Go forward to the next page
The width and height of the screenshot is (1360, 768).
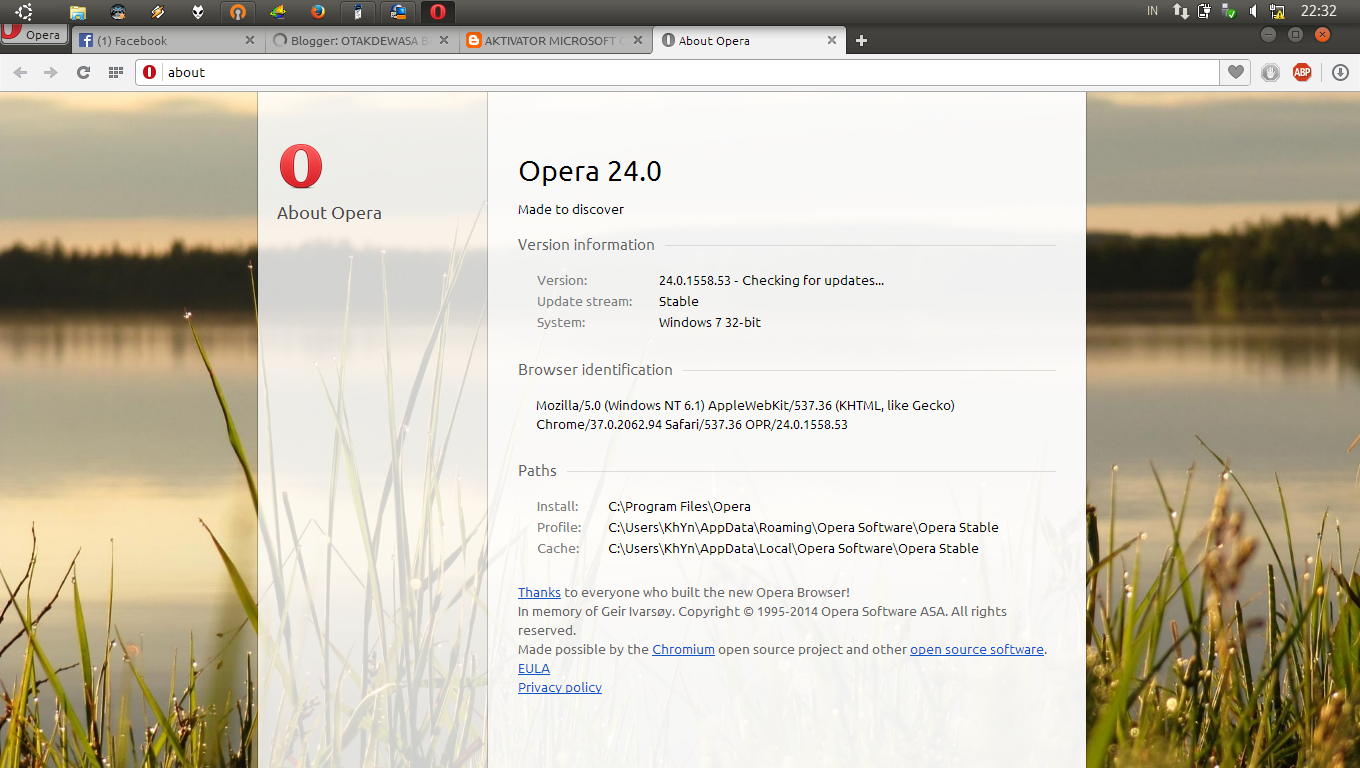tap(51, 72)
